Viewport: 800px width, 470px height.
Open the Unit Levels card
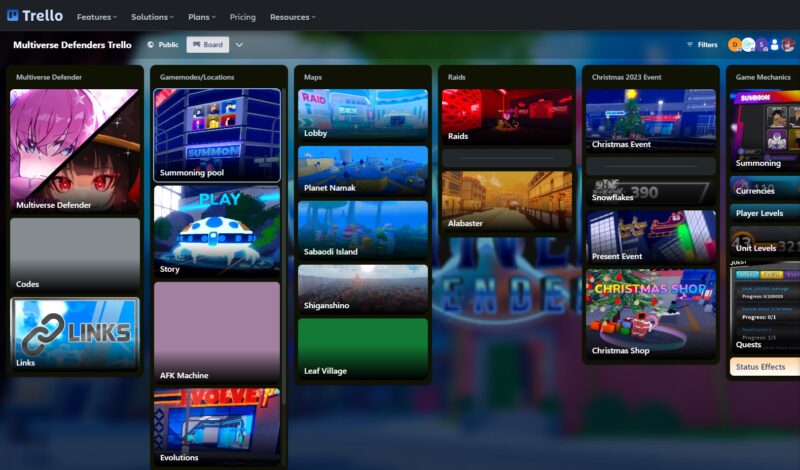tap(765, 241)
